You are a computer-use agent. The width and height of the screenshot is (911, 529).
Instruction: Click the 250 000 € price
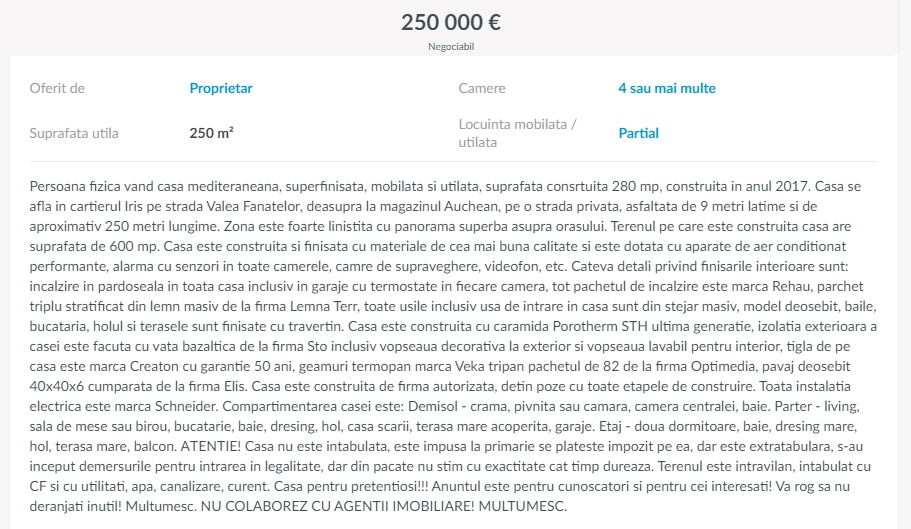pyautogui.click(x=451, y=22)
